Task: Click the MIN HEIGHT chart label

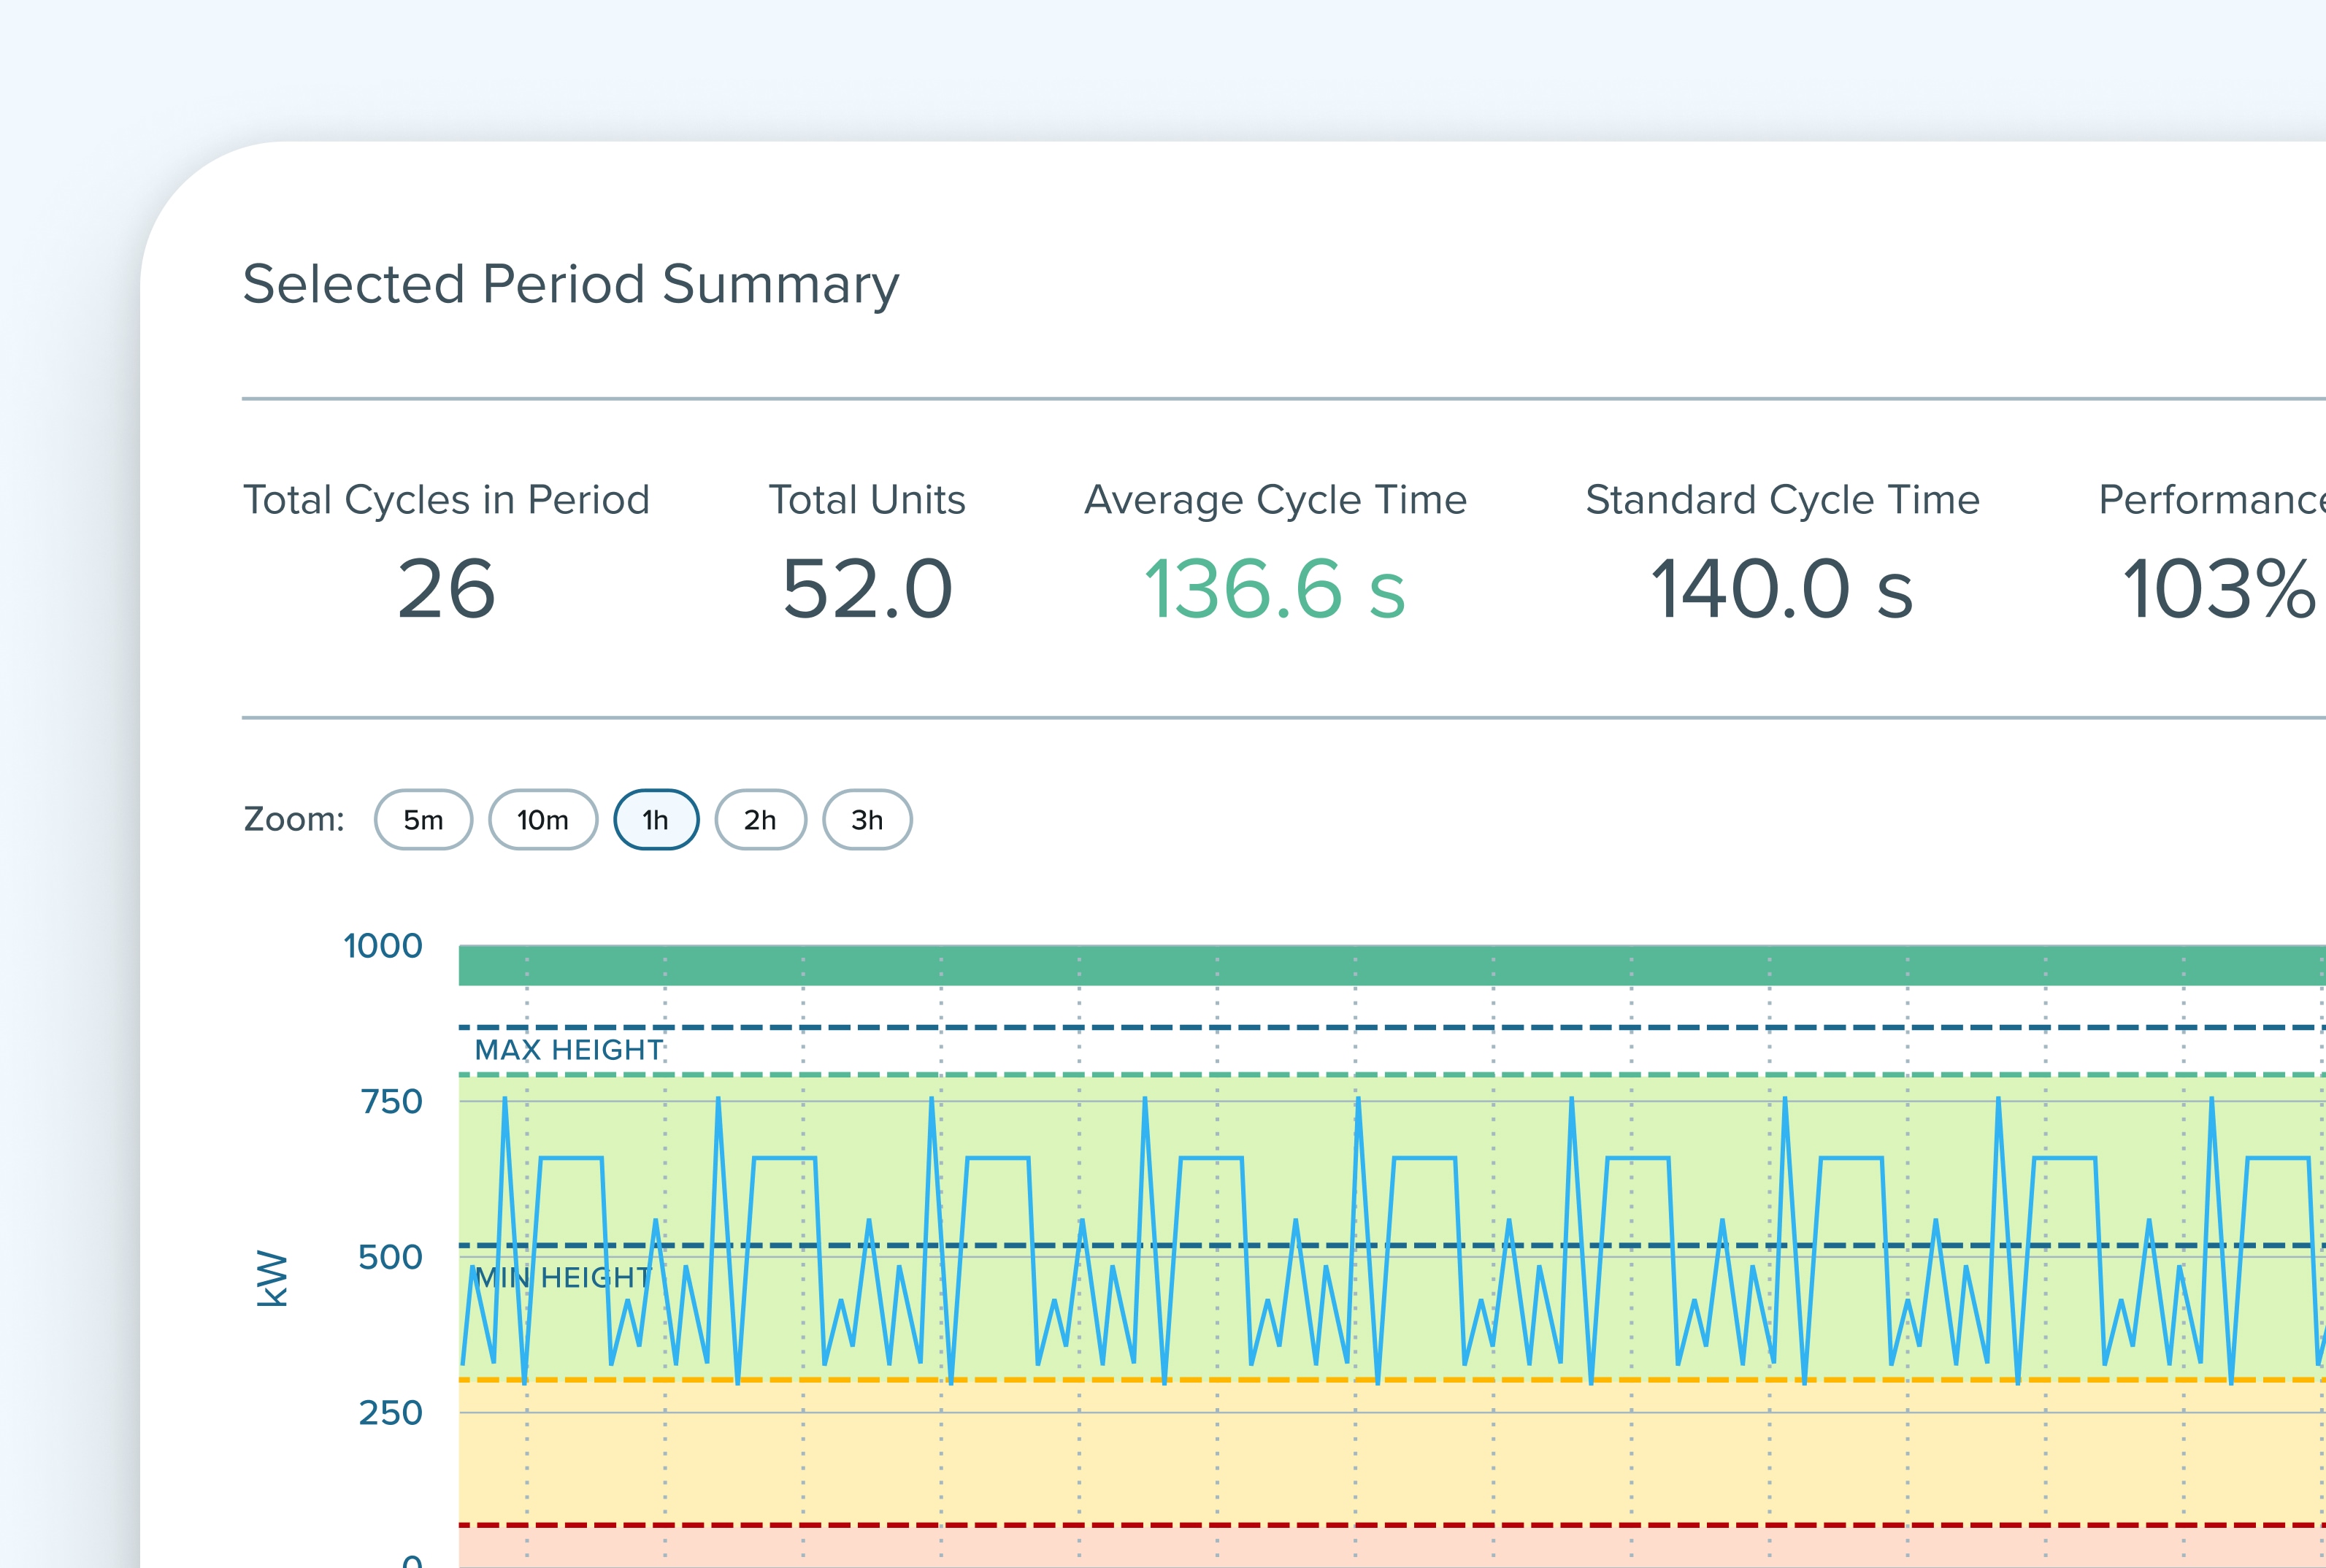Action: [563, 1278]
